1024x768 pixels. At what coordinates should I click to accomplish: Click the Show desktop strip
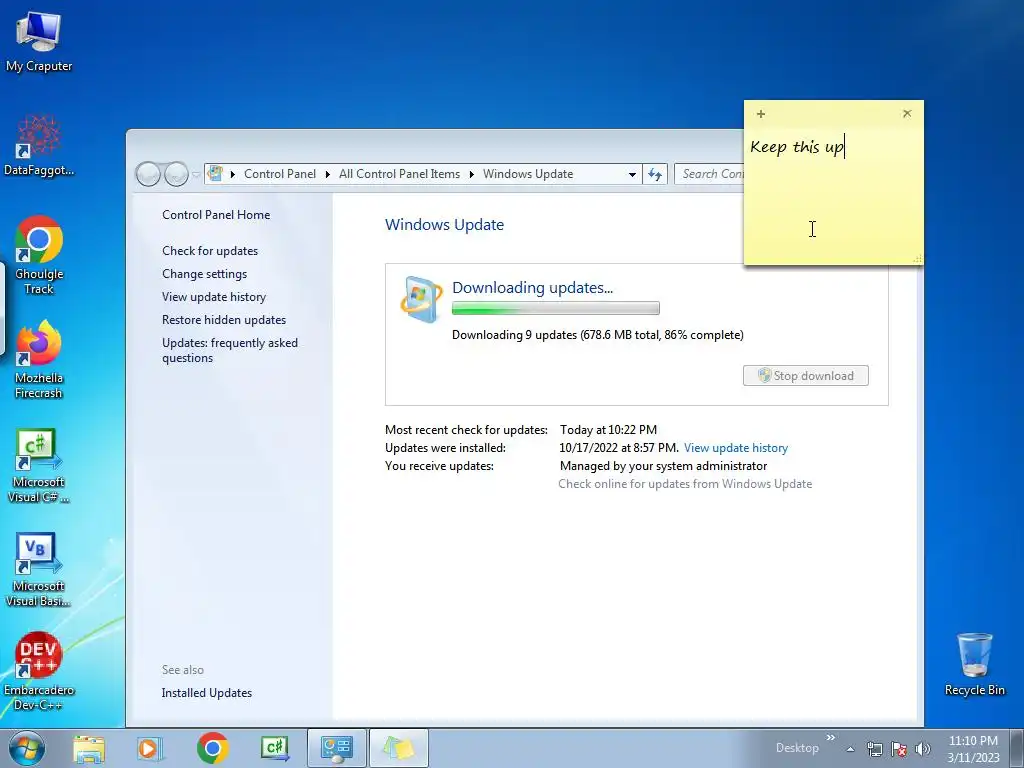(x=1017, y=748)
